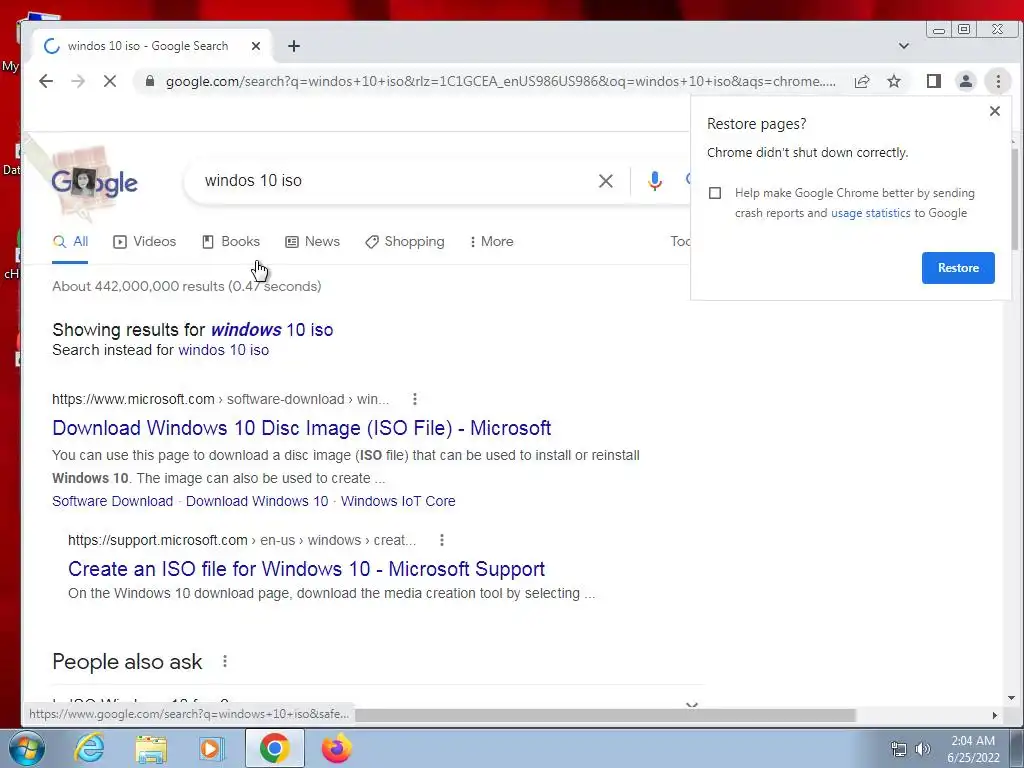This screenshot has width=1024, height=768.
Task: Open the tab search dropdown arrow
Action: 904,46
